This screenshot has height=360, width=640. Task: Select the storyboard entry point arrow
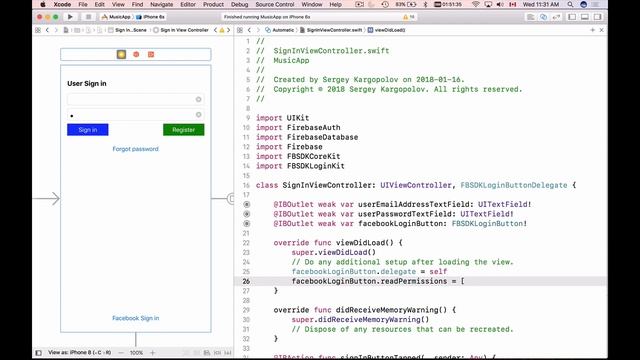click(x=46, y=199)
